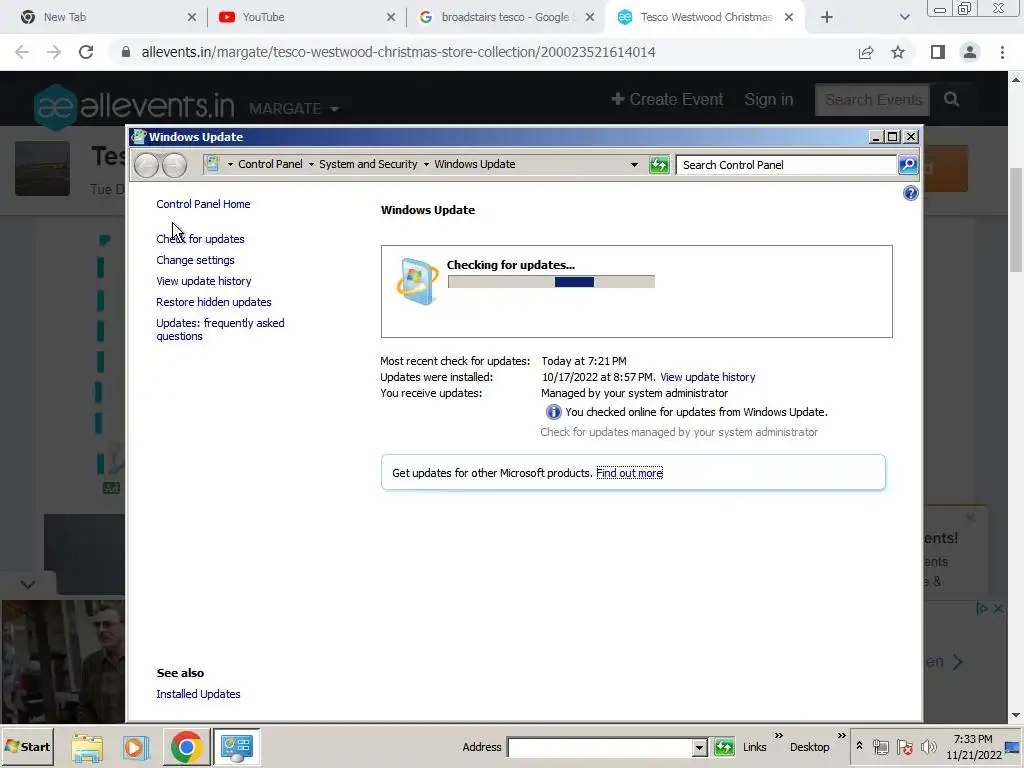Click the Chrome share page icon
The height and width of the screenshot is (768, 1024).
coord(866,52)
